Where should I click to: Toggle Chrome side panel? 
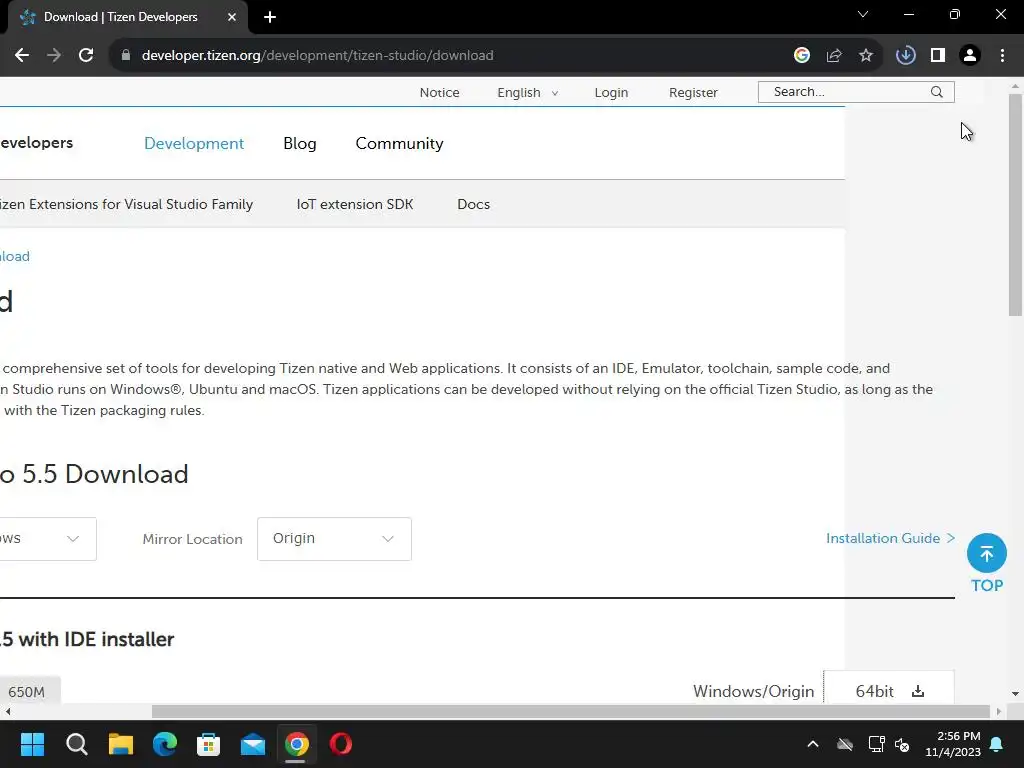click(938, 56)
